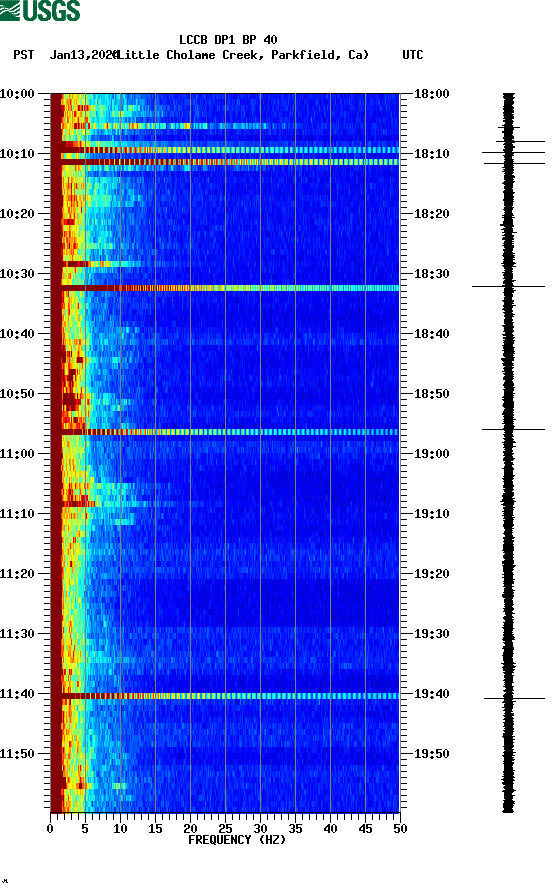The image size is (552, 892).
Task: Click the 18:30 UTC time label
Action: (432, 274)
